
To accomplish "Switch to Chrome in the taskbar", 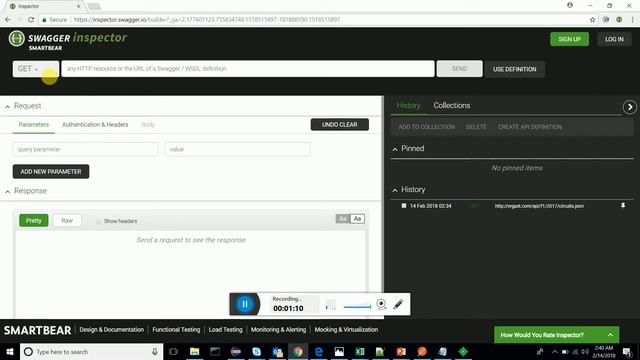I will [x=298, y=351].
